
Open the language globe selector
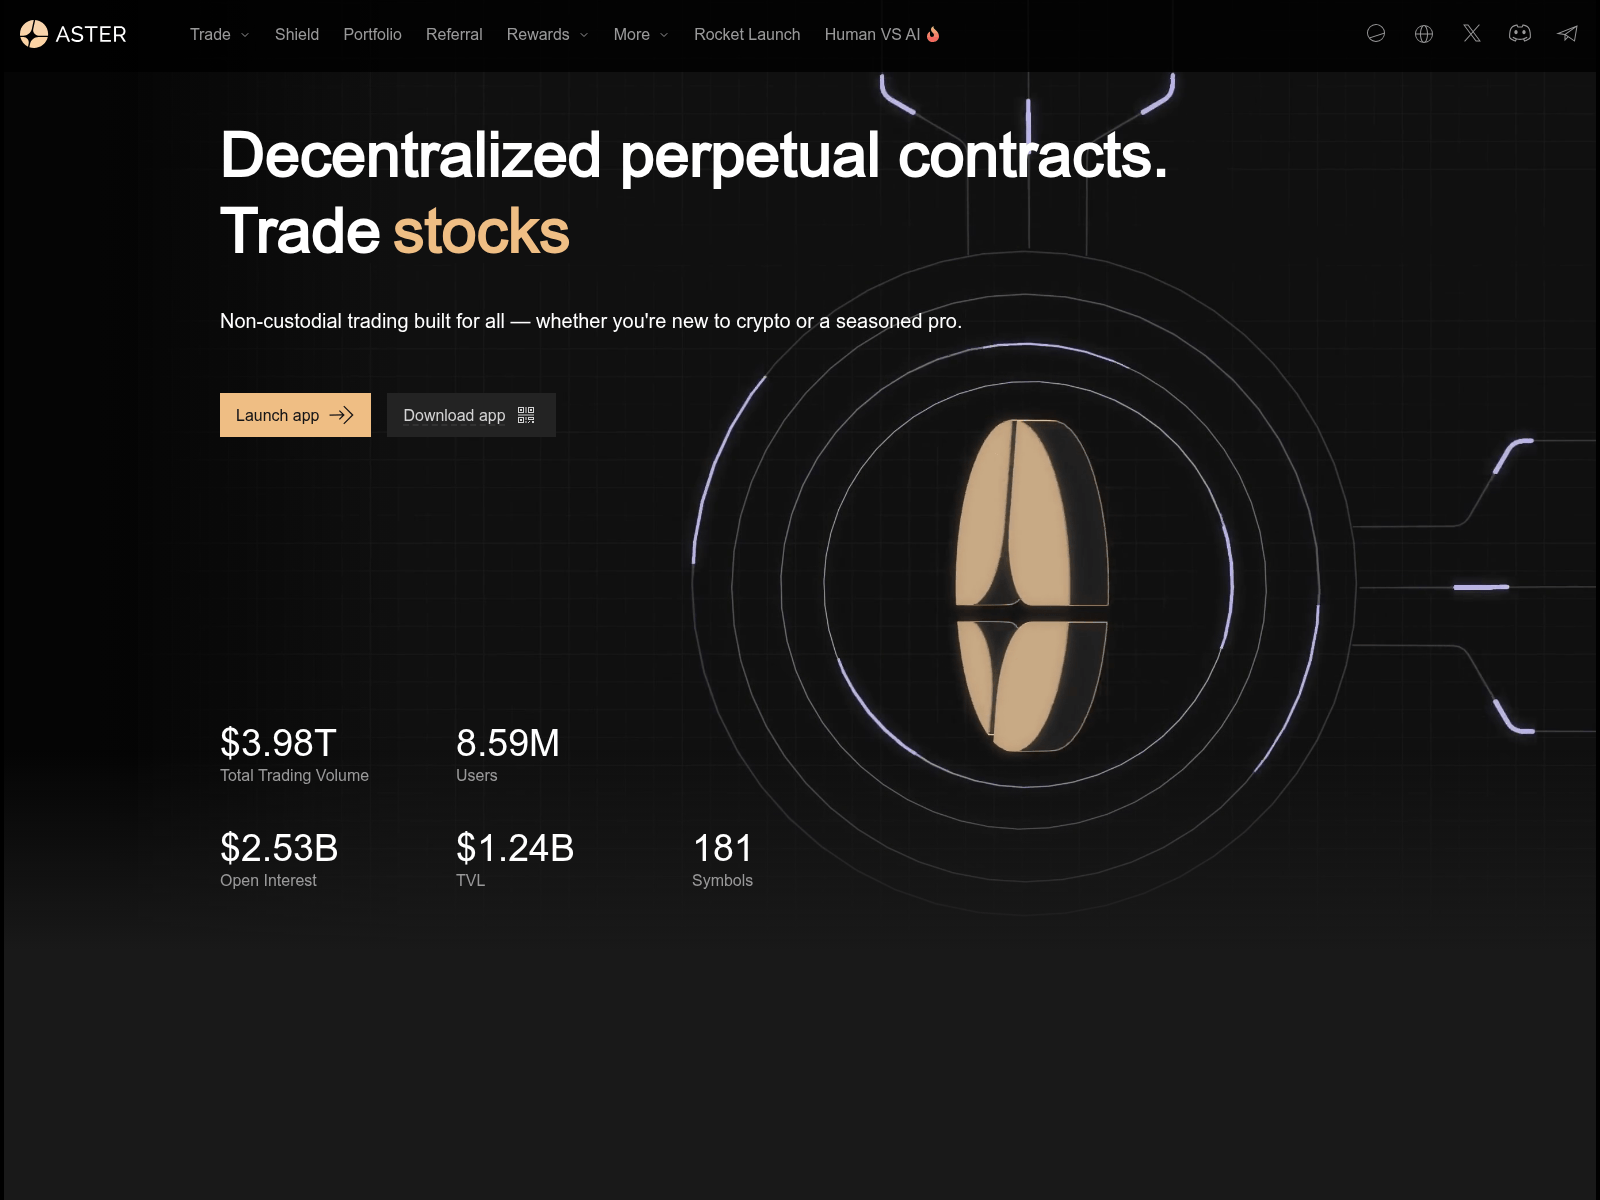pos(1424,34)
